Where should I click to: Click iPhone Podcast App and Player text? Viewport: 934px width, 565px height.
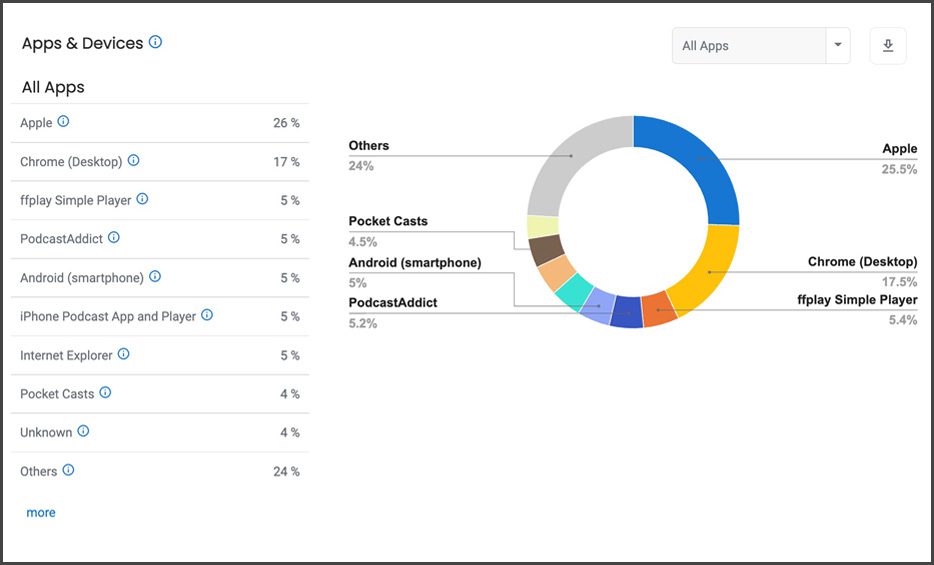[108, 316]
